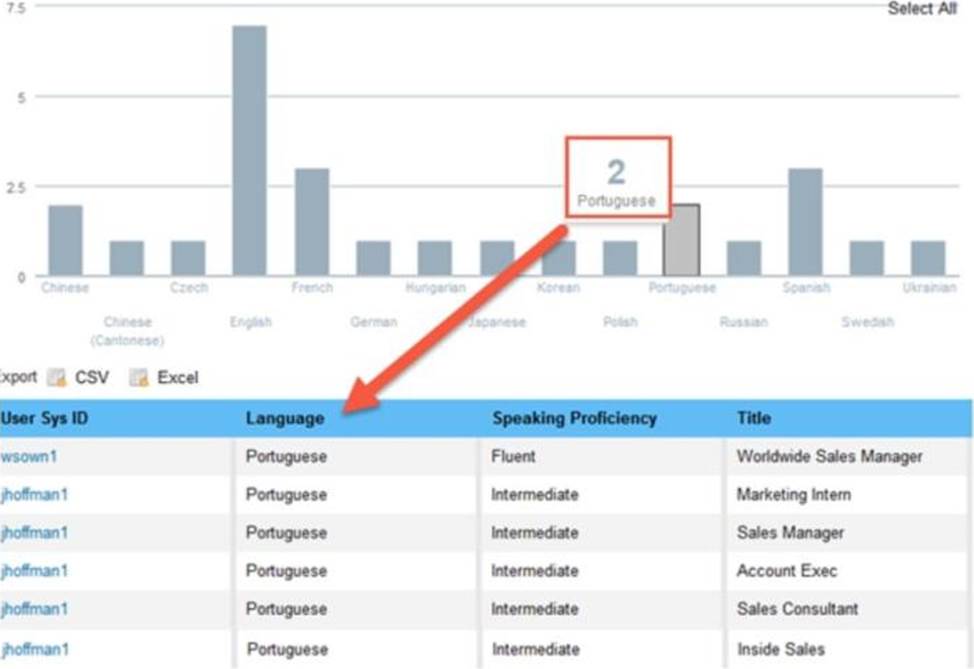Sort by the Language column header
The image size is (974, 669).
click(285, 419)
